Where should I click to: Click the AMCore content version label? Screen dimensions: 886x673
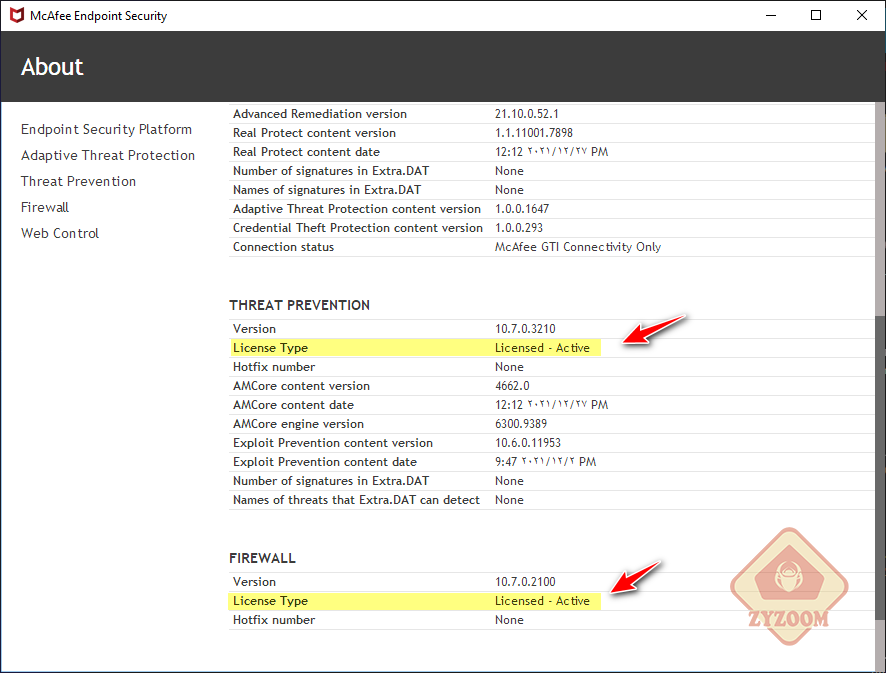[302, 386]
